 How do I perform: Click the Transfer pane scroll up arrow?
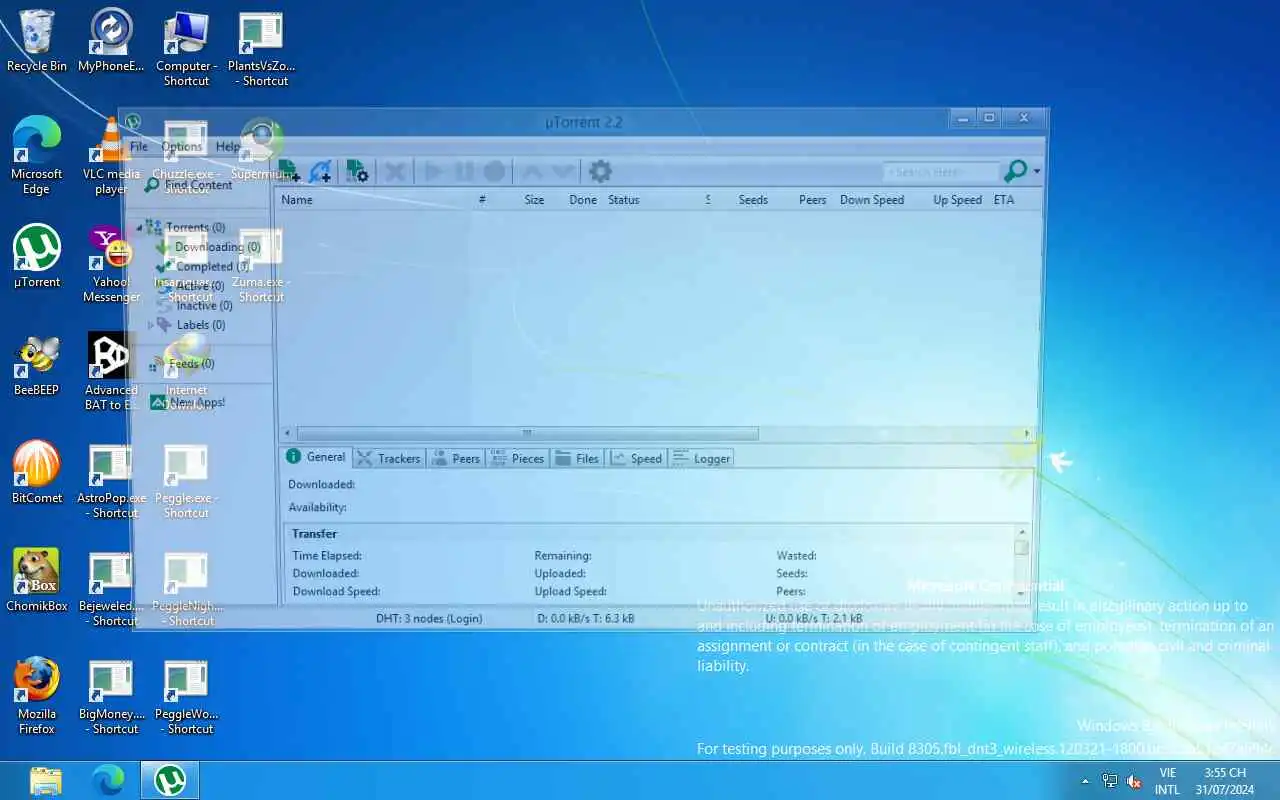click(x=1021, y=533)
